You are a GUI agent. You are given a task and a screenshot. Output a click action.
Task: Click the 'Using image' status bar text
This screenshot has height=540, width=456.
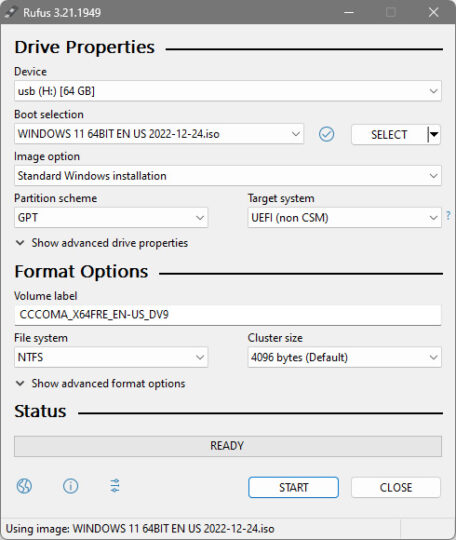pyautogui.click(x=140, y=529)
